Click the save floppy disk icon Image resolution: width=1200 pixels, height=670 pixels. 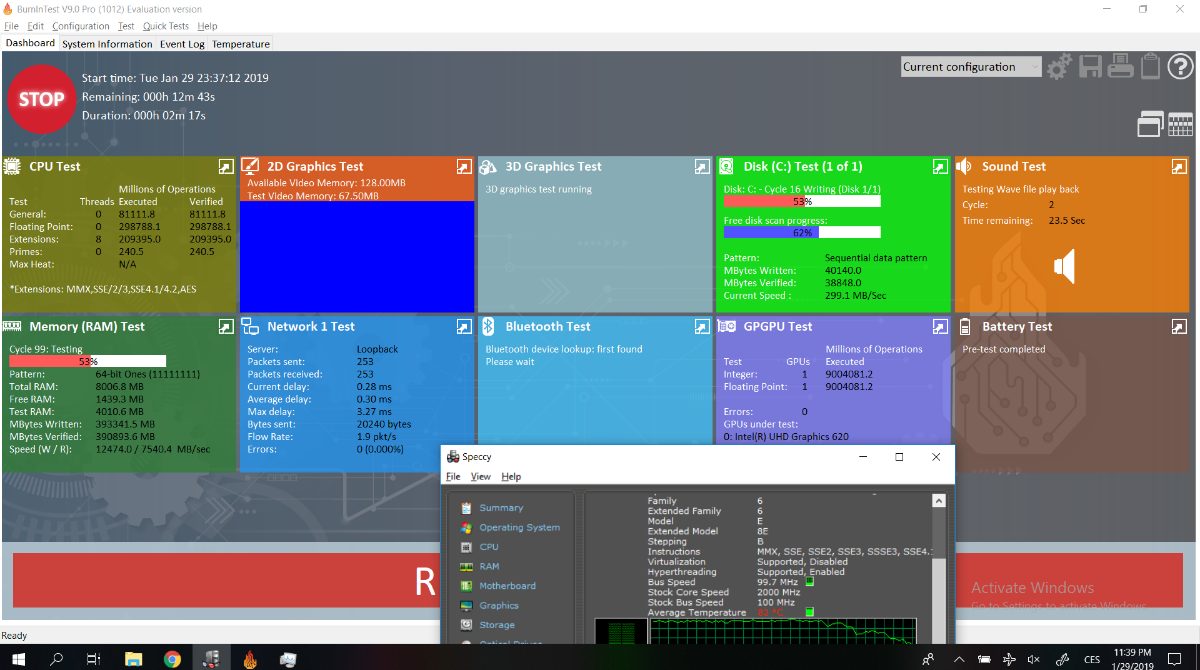pos(1089,67)
